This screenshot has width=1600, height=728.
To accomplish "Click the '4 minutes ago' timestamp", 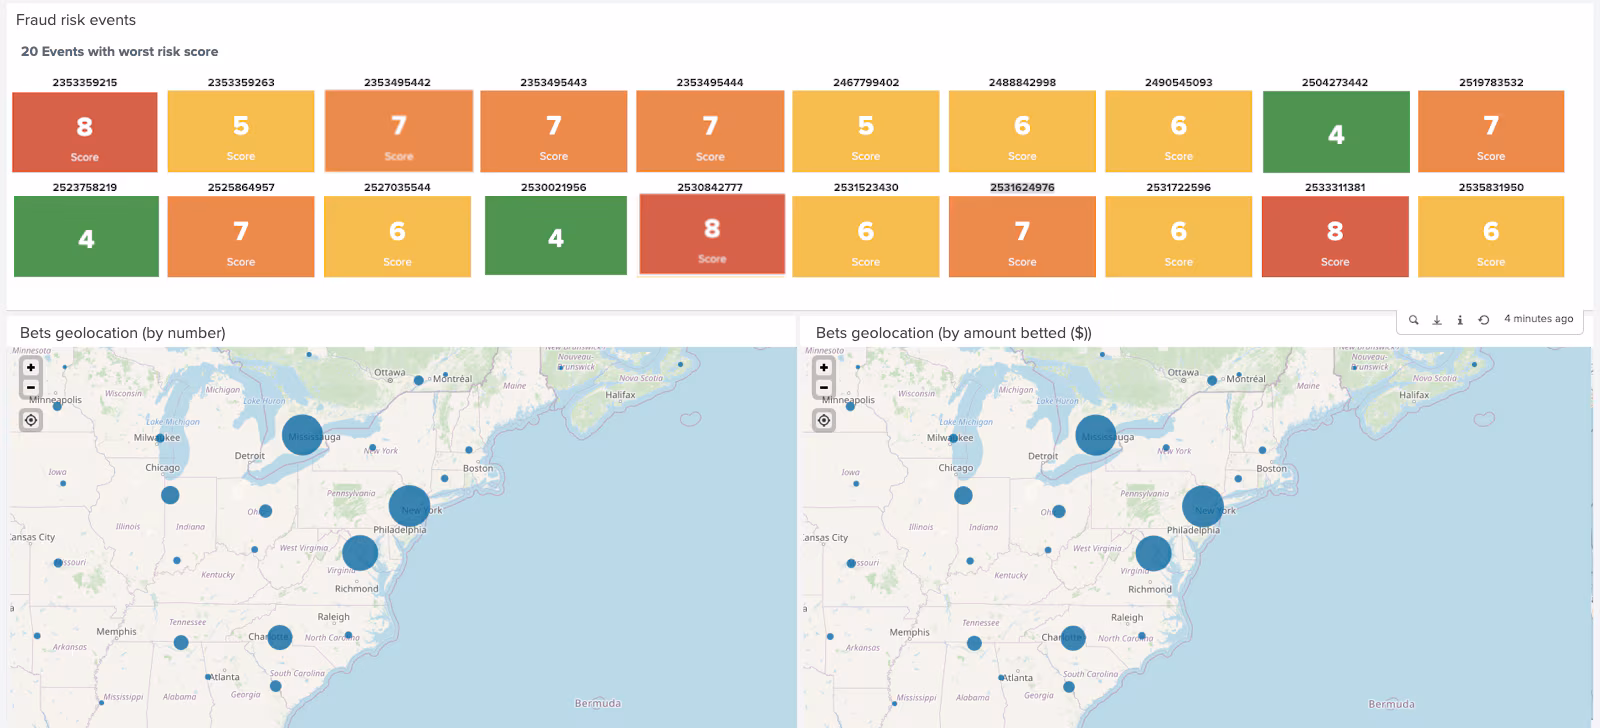I will [1538, 319].
